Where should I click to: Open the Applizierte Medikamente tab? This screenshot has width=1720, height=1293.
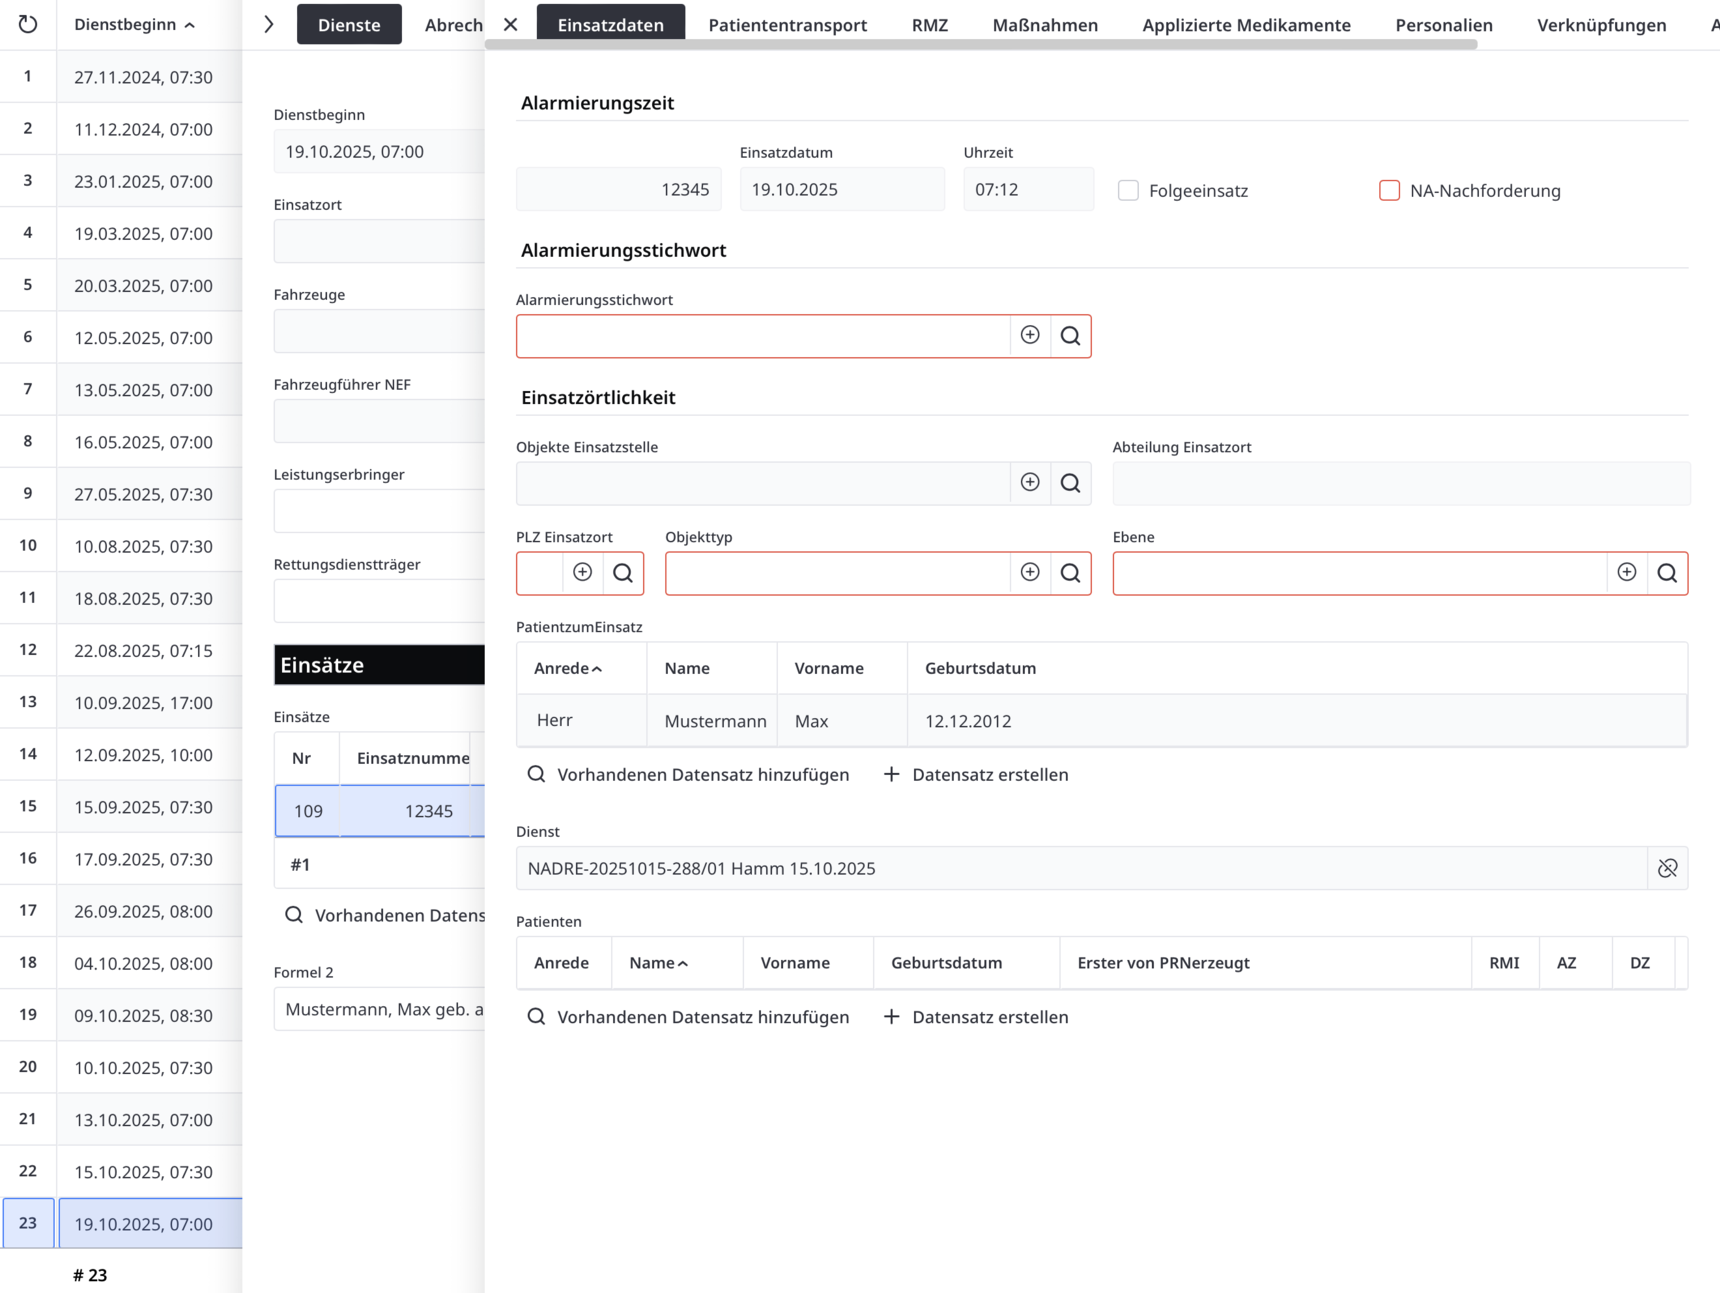pyautogui.click(x=1246, y=25)
